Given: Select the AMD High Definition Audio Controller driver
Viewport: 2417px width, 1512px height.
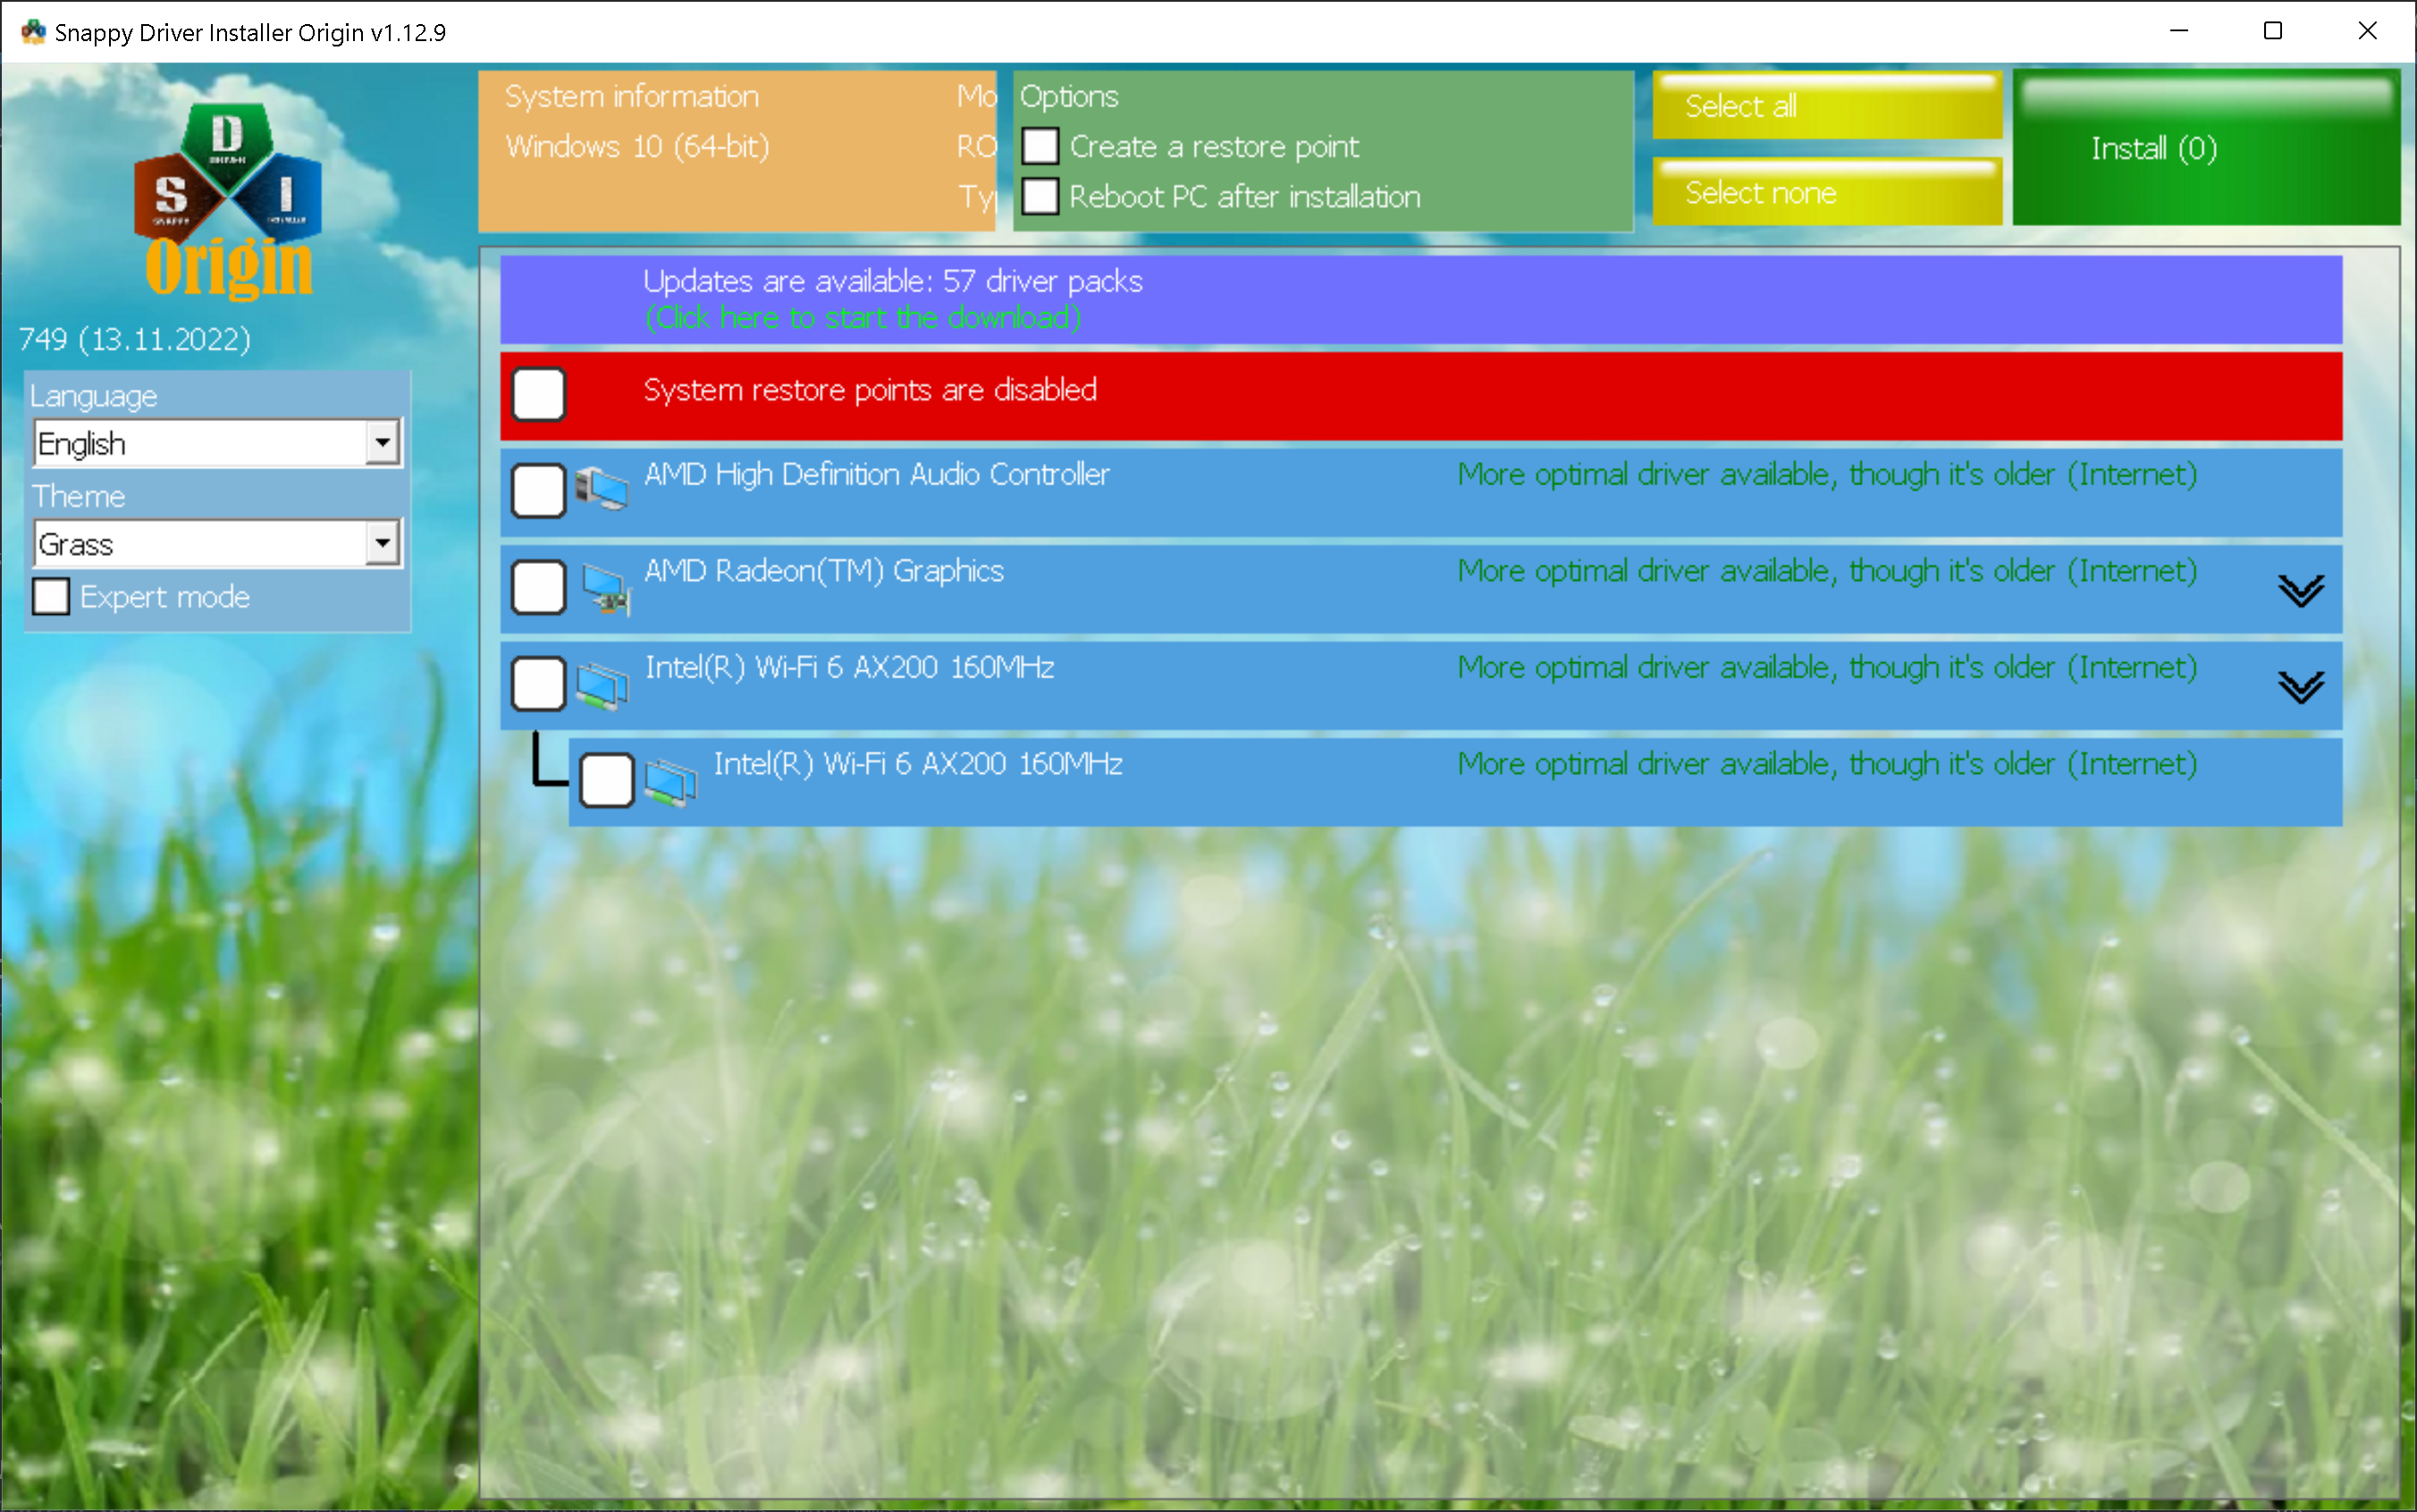Looking at the screenshot, I should coord(538,490).
